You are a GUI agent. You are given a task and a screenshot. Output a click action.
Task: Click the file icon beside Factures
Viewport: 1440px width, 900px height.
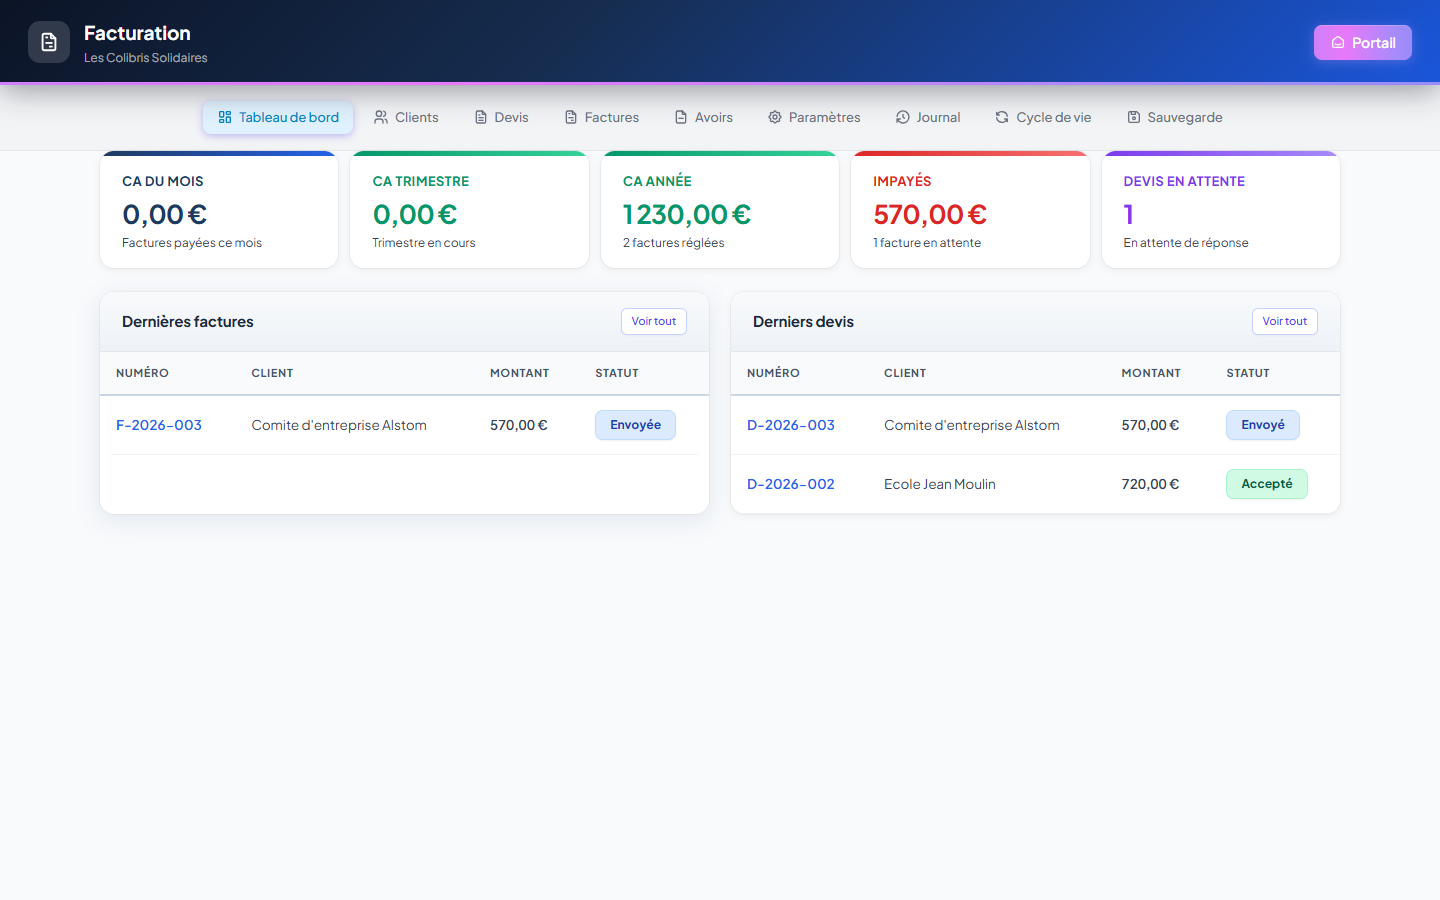point(571,117)
